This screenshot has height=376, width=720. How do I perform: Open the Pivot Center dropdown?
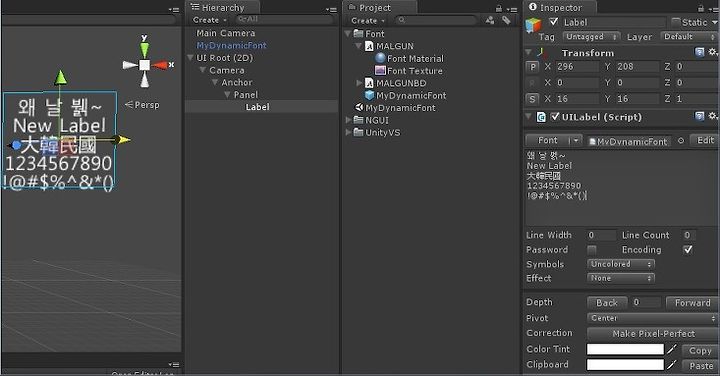tap(652, 318)
